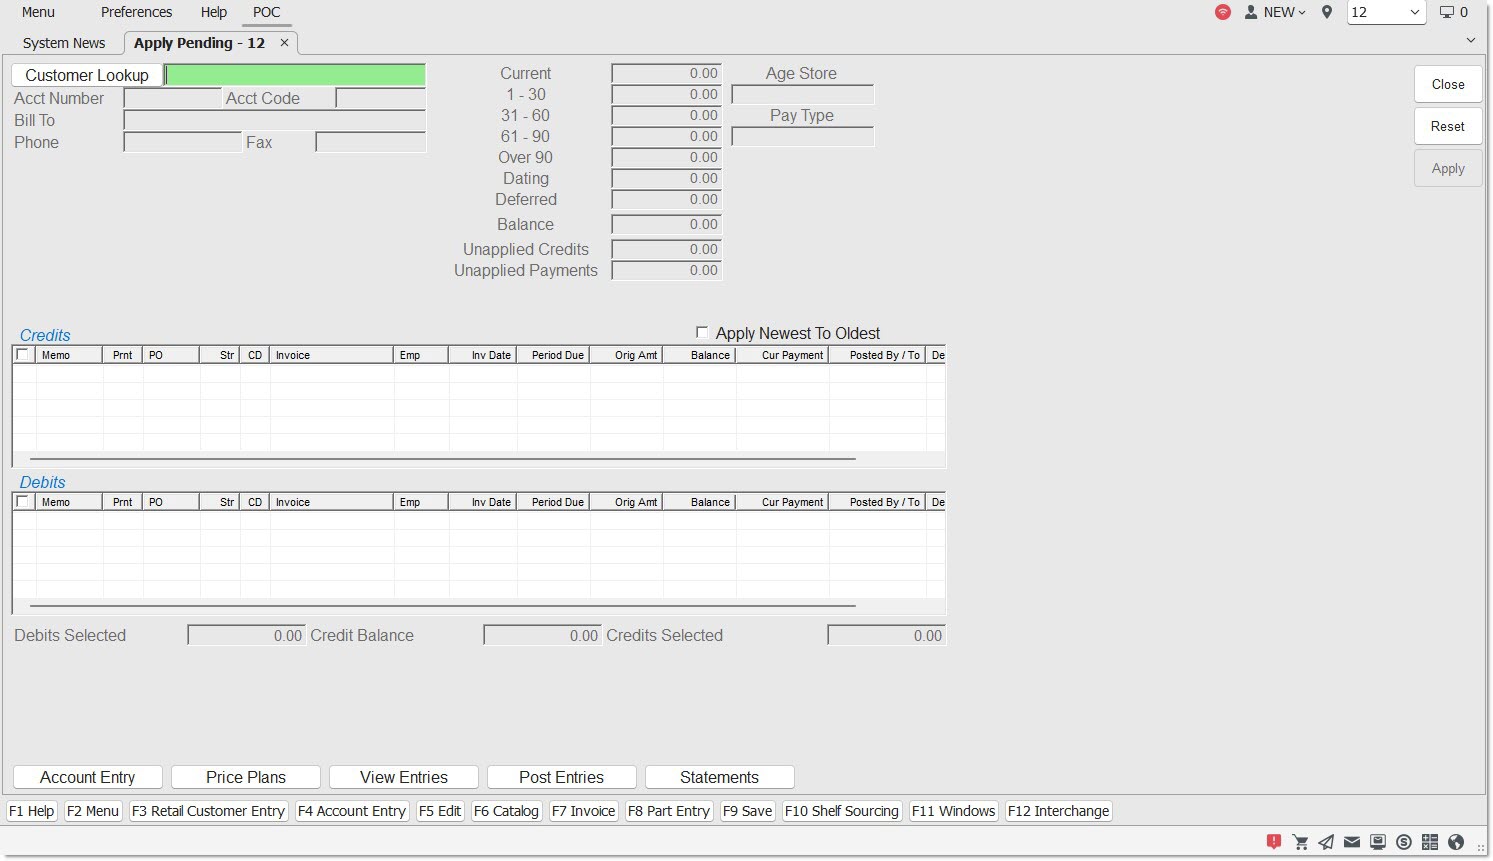Click the red Wi-Fi connection status icon
The height and width of the screenshot is (861, 1493).
[1223, 12]
